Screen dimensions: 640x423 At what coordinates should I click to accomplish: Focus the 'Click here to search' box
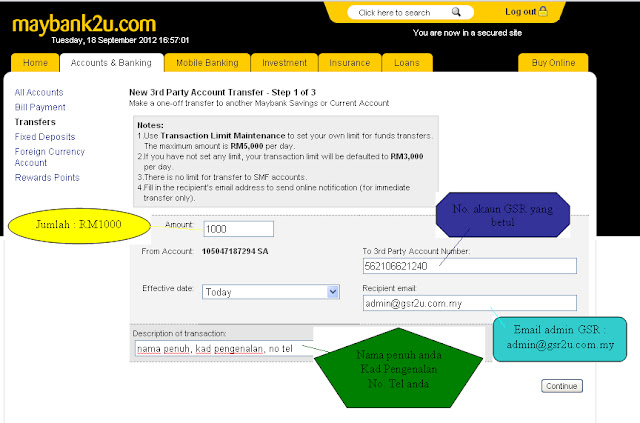pos(410,12)
